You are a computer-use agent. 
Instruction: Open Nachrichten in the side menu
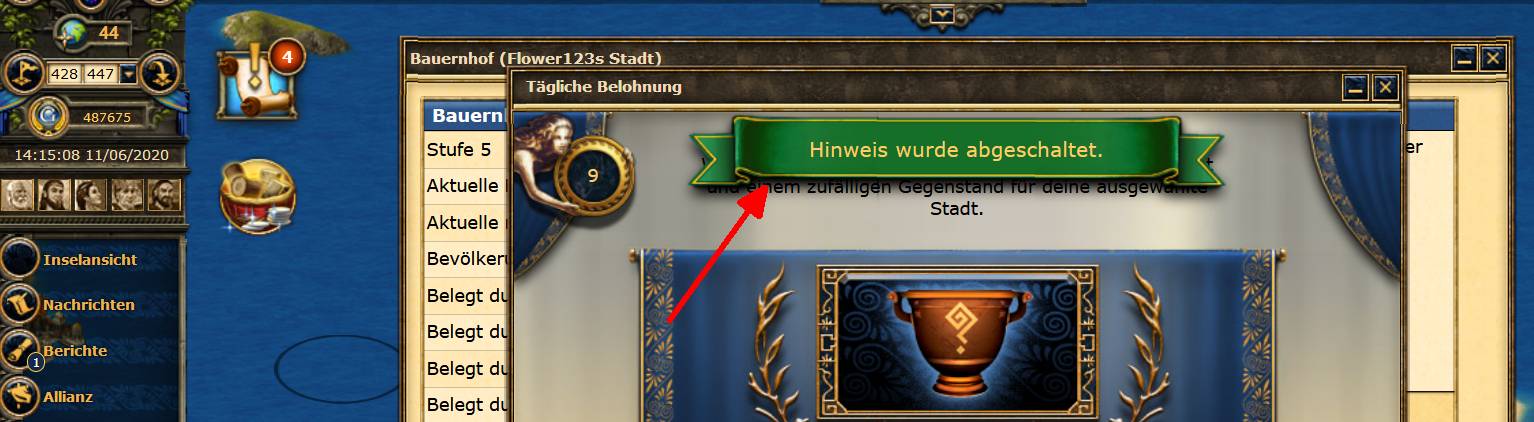(x=88, y=304)
